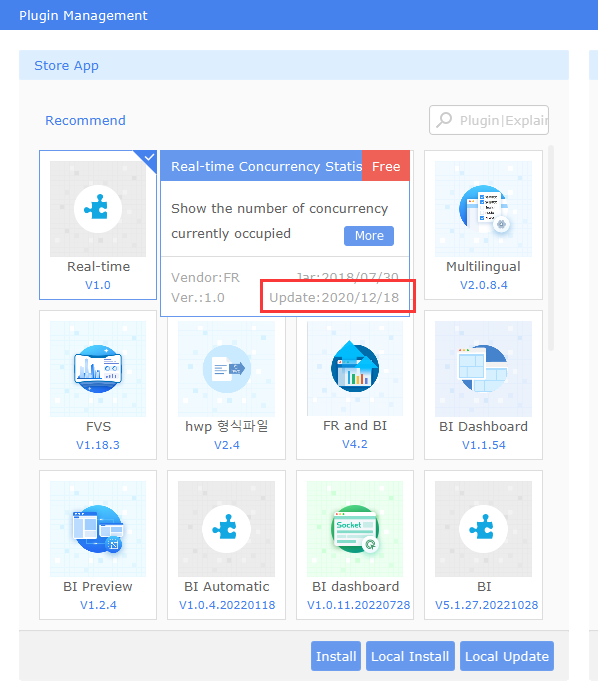Image resolution: width=598 pixels, height=685 pixels.
Task: Select the Socket BI dashboard plugin icon
Action: coord(355,529)
